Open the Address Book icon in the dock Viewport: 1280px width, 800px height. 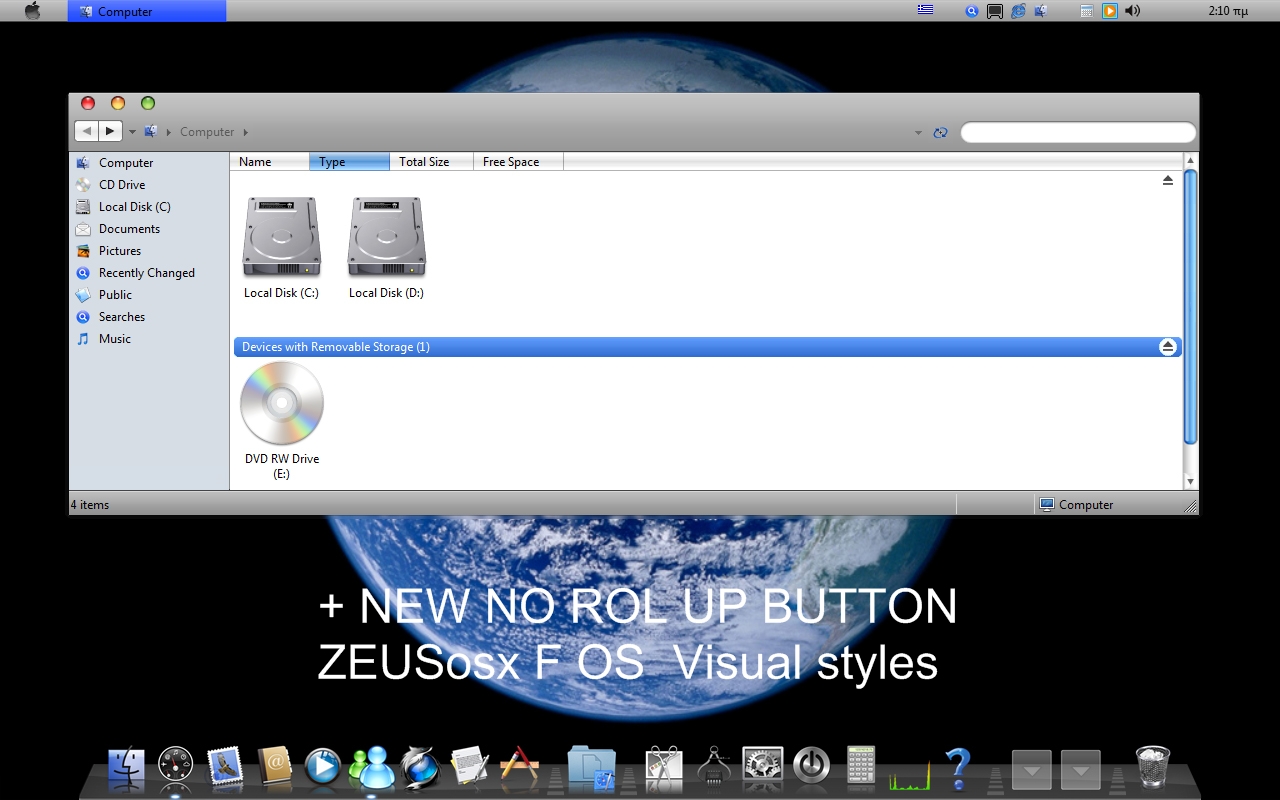coord(273,766)
